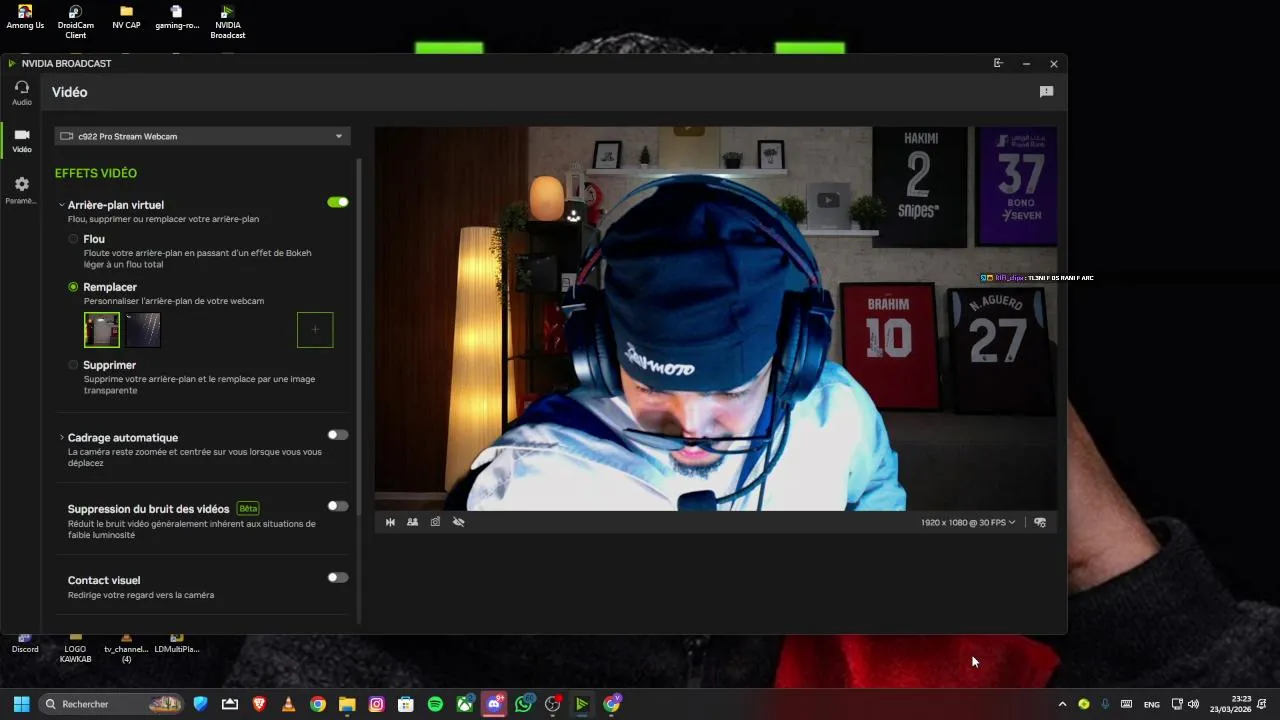Open the Audio section in sidebar
The width and height of the screenshot is (1280, 720).
pos(22,92)
